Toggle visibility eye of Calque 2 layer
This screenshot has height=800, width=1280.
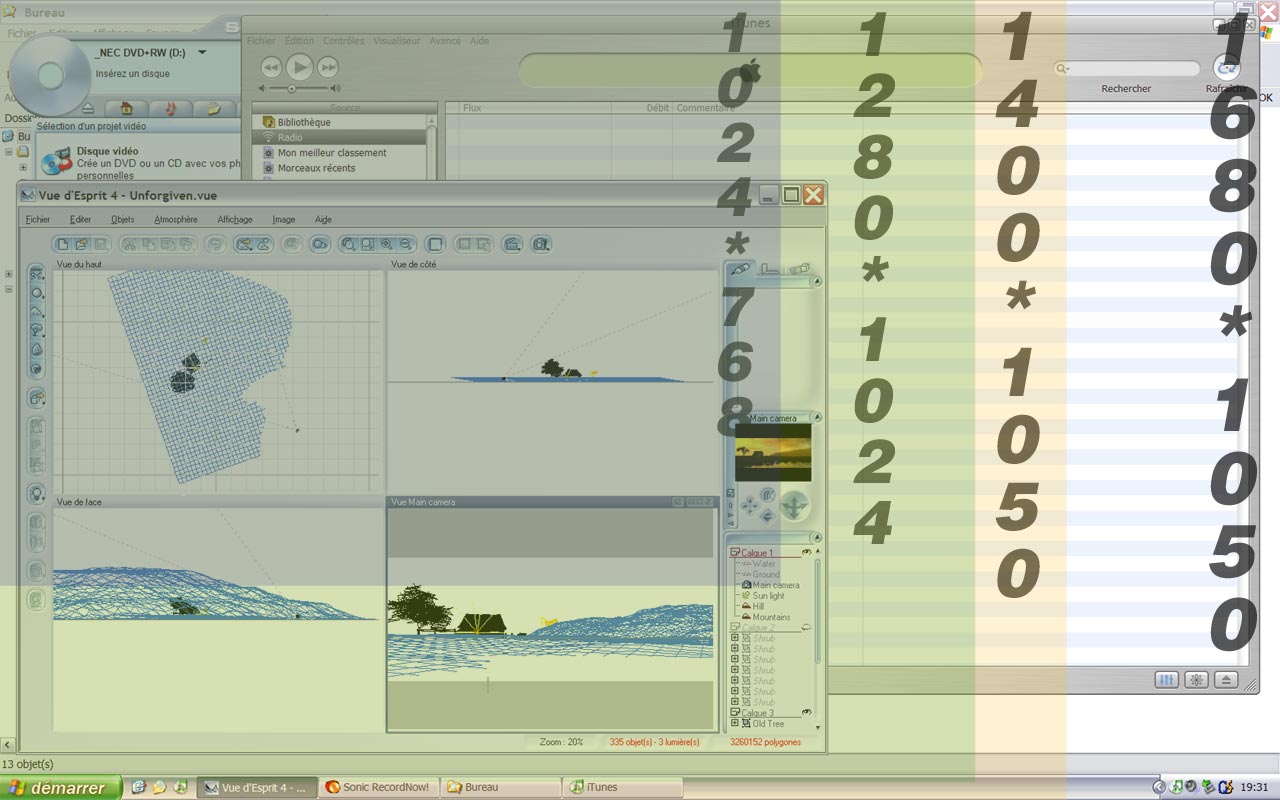click(806, 628)
